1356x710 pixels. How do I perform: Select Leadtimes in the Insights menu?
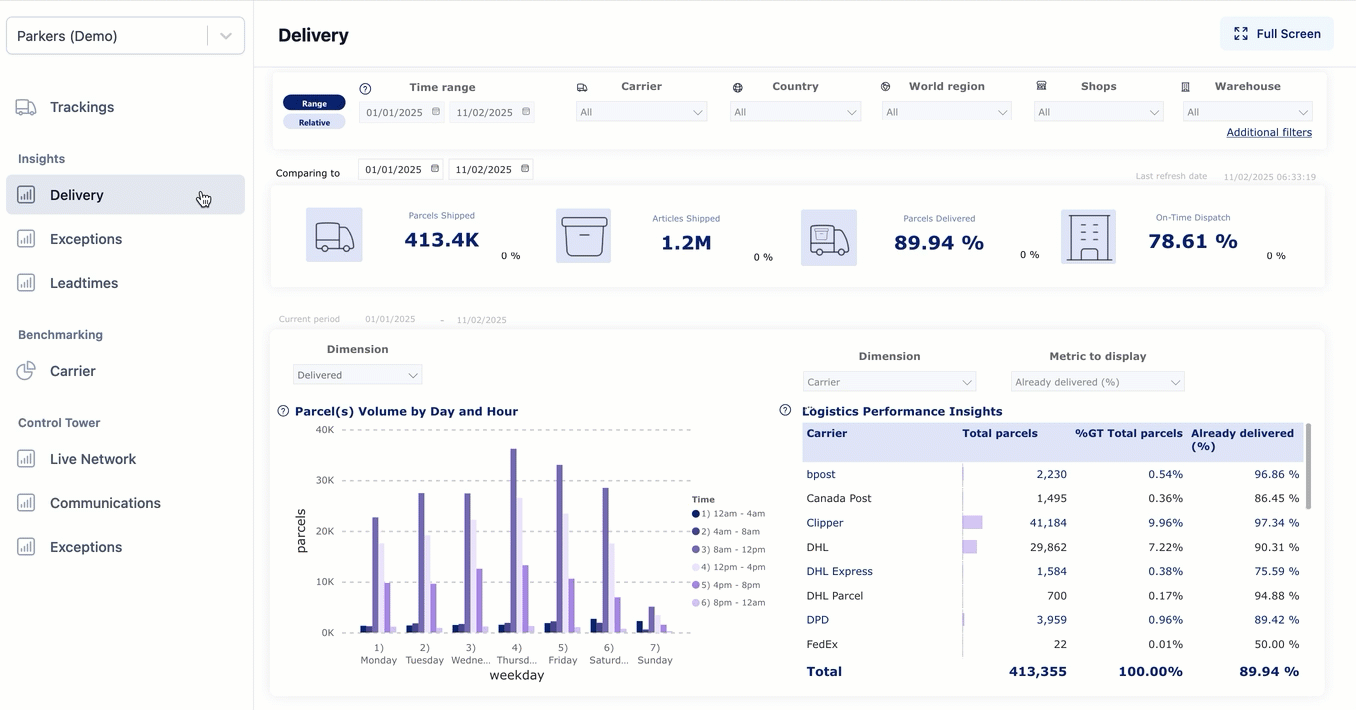[85, 283]
